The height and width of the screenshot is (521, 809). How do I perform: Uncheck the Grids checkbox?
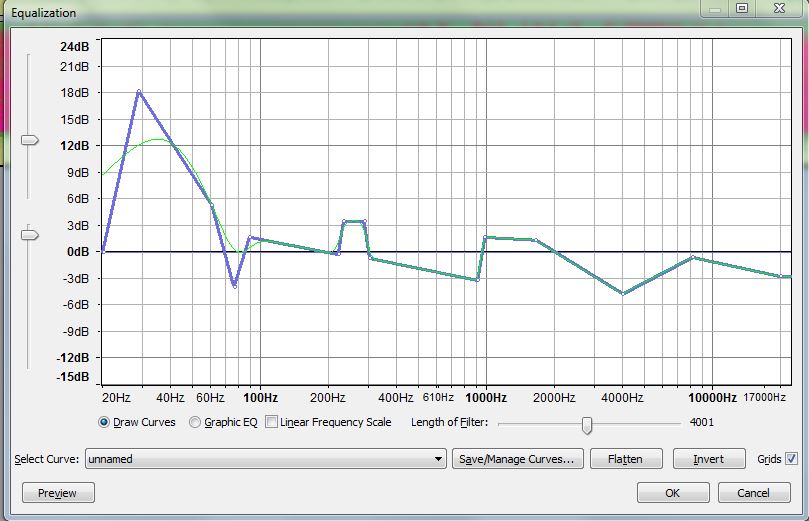(791, 458)
